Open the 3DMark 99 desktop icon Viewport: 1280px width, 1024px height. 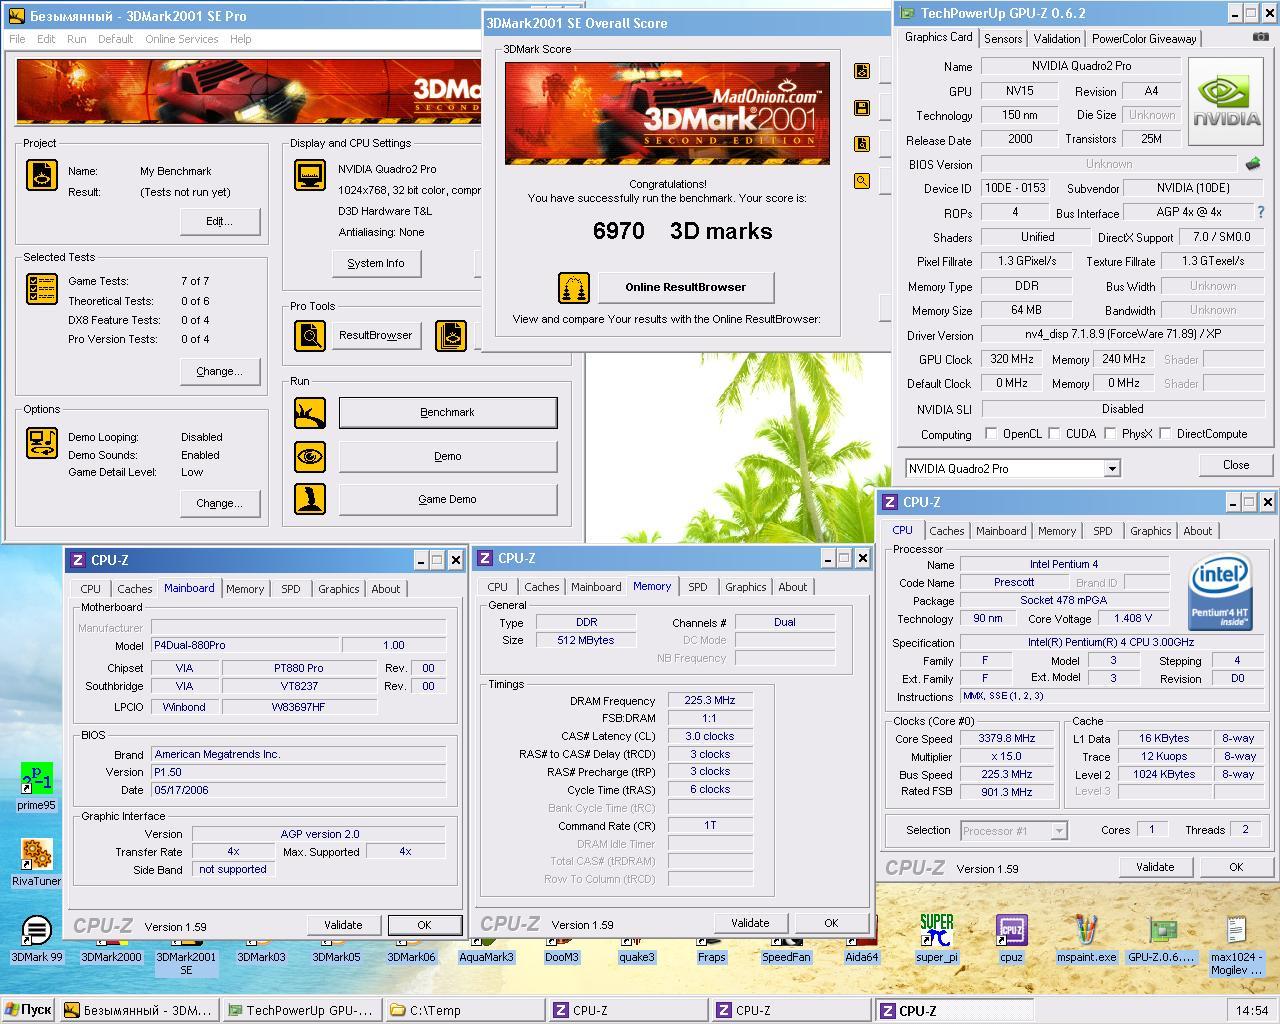[x=36, y=939]
